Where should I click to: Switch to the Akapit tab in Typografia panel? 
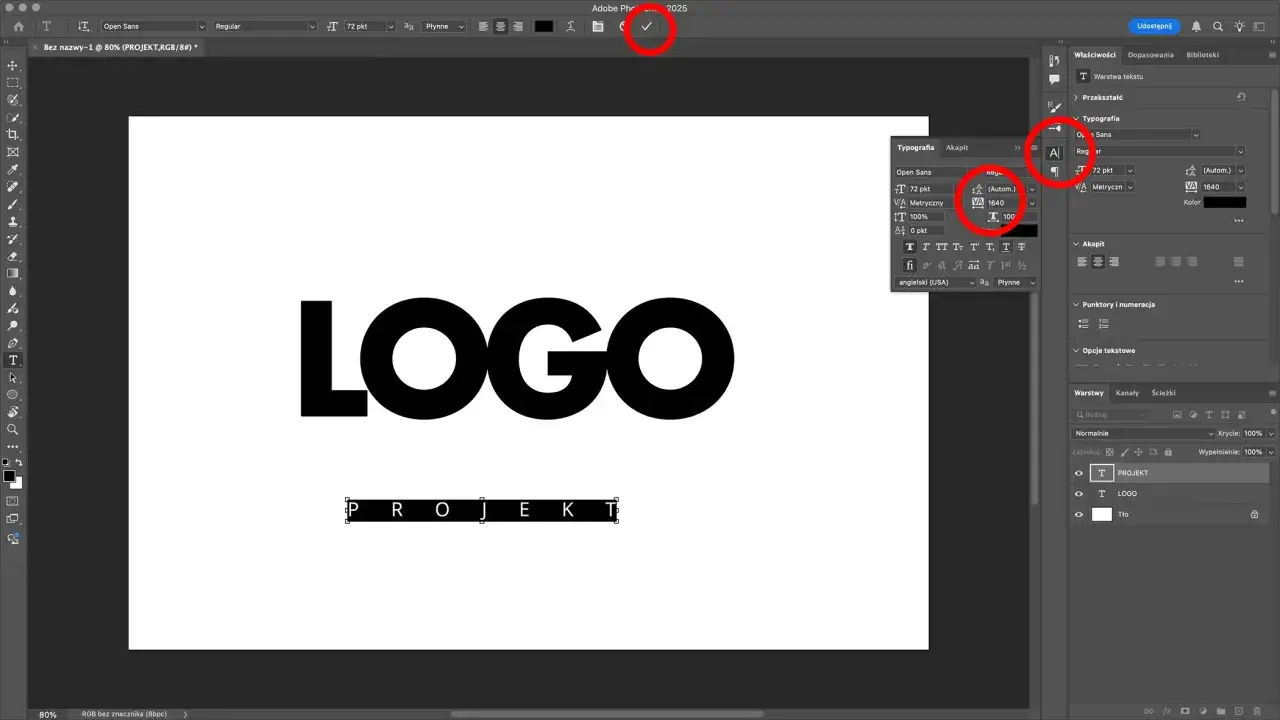point(957,147)
